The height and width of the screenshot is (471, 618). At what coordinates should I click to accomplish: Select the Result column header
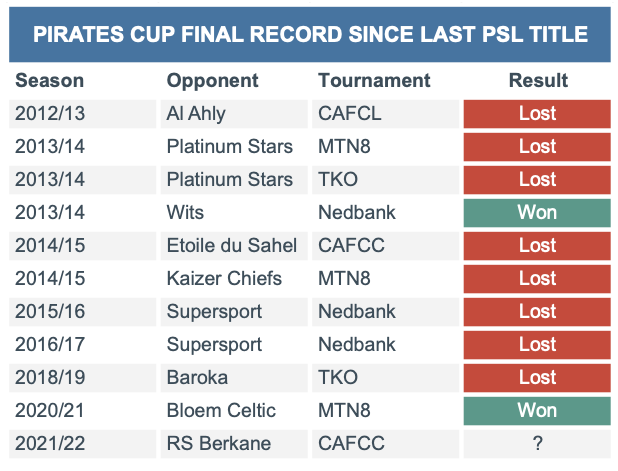[x=538, y=81]
